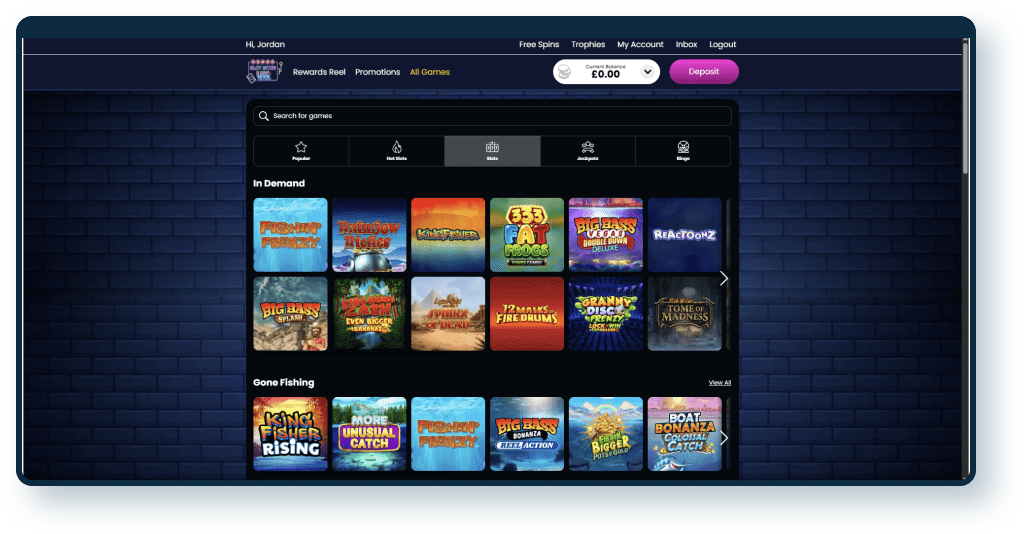
Task: Open Fishin' Bigger Pots of Gold
Action: pos(606,434)
